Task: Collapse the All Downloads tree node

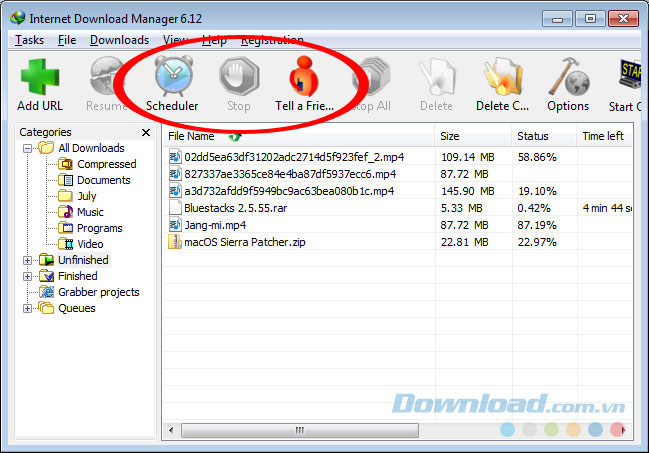Action: pyautogui.click(x=27, y=148)
